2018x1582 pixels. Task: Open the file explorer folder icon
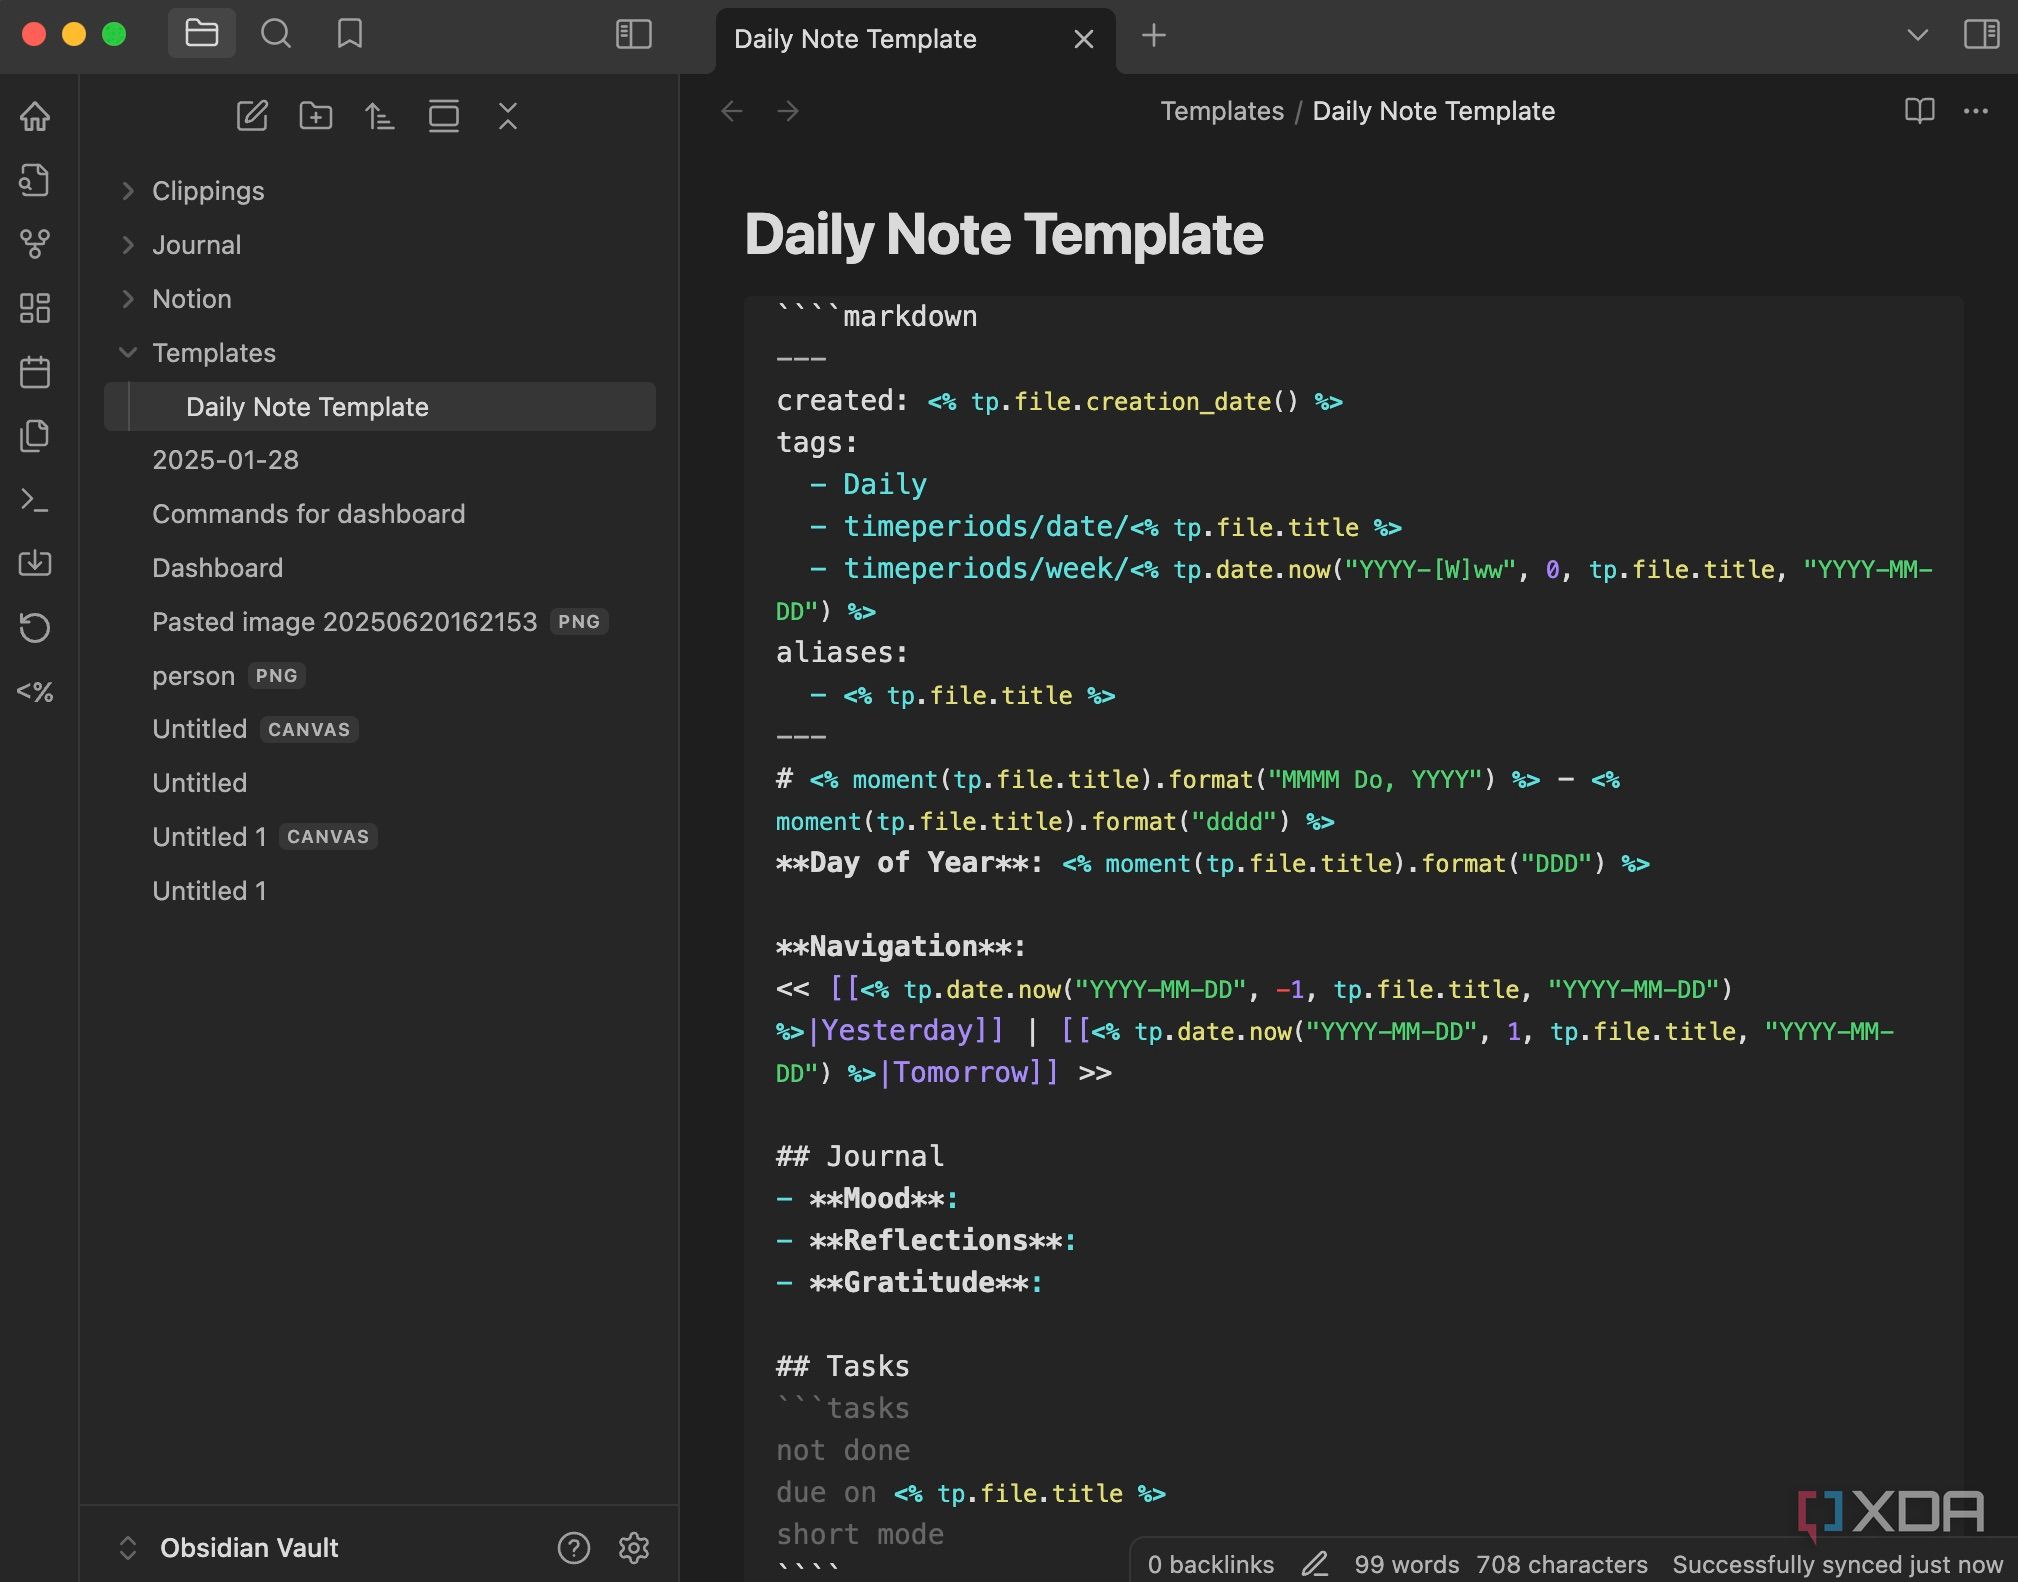click(201, 34)
